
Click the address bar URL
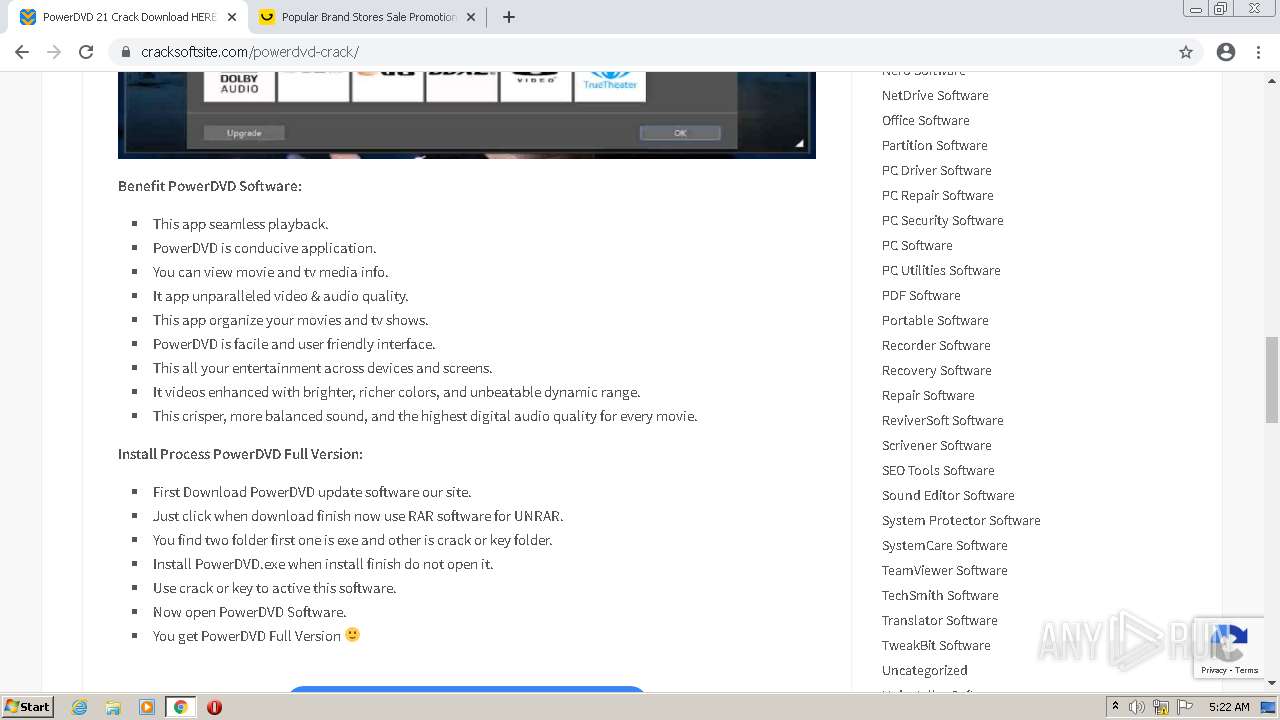click(x=250, y=52)
